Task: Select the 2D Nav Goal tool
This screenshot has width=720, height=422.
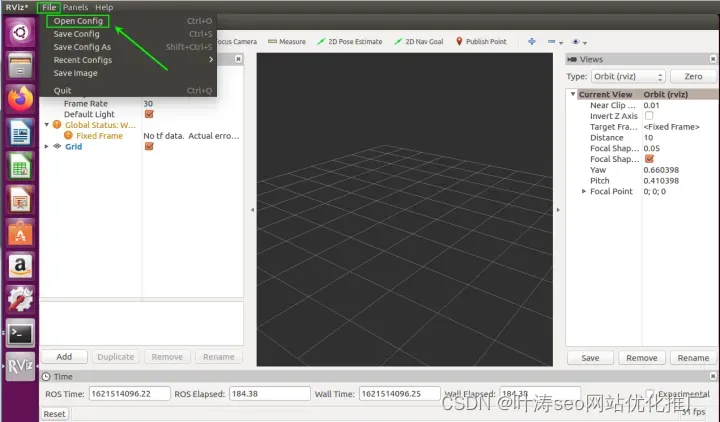Action: 419,41
